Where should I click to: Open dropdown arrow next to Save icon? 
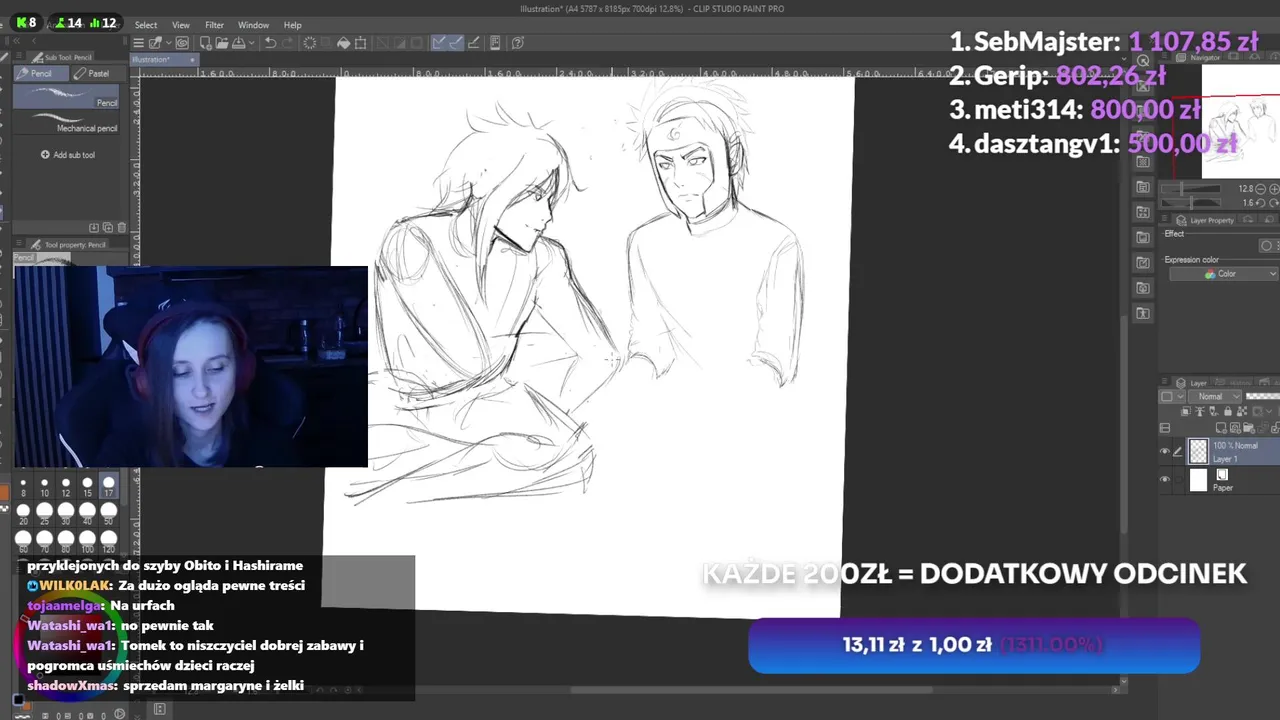pos(251,42)
